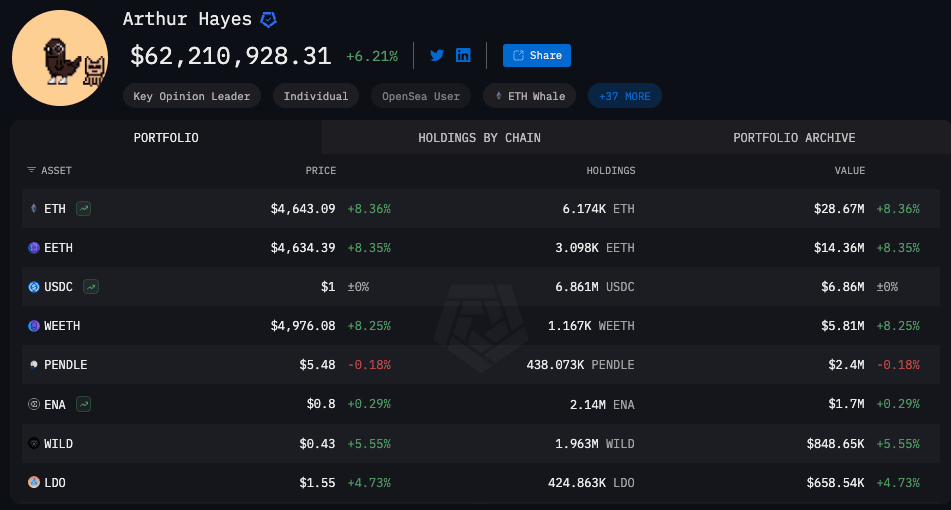Click the 3.098K EETH holdings cell

(x=595, y=247)
